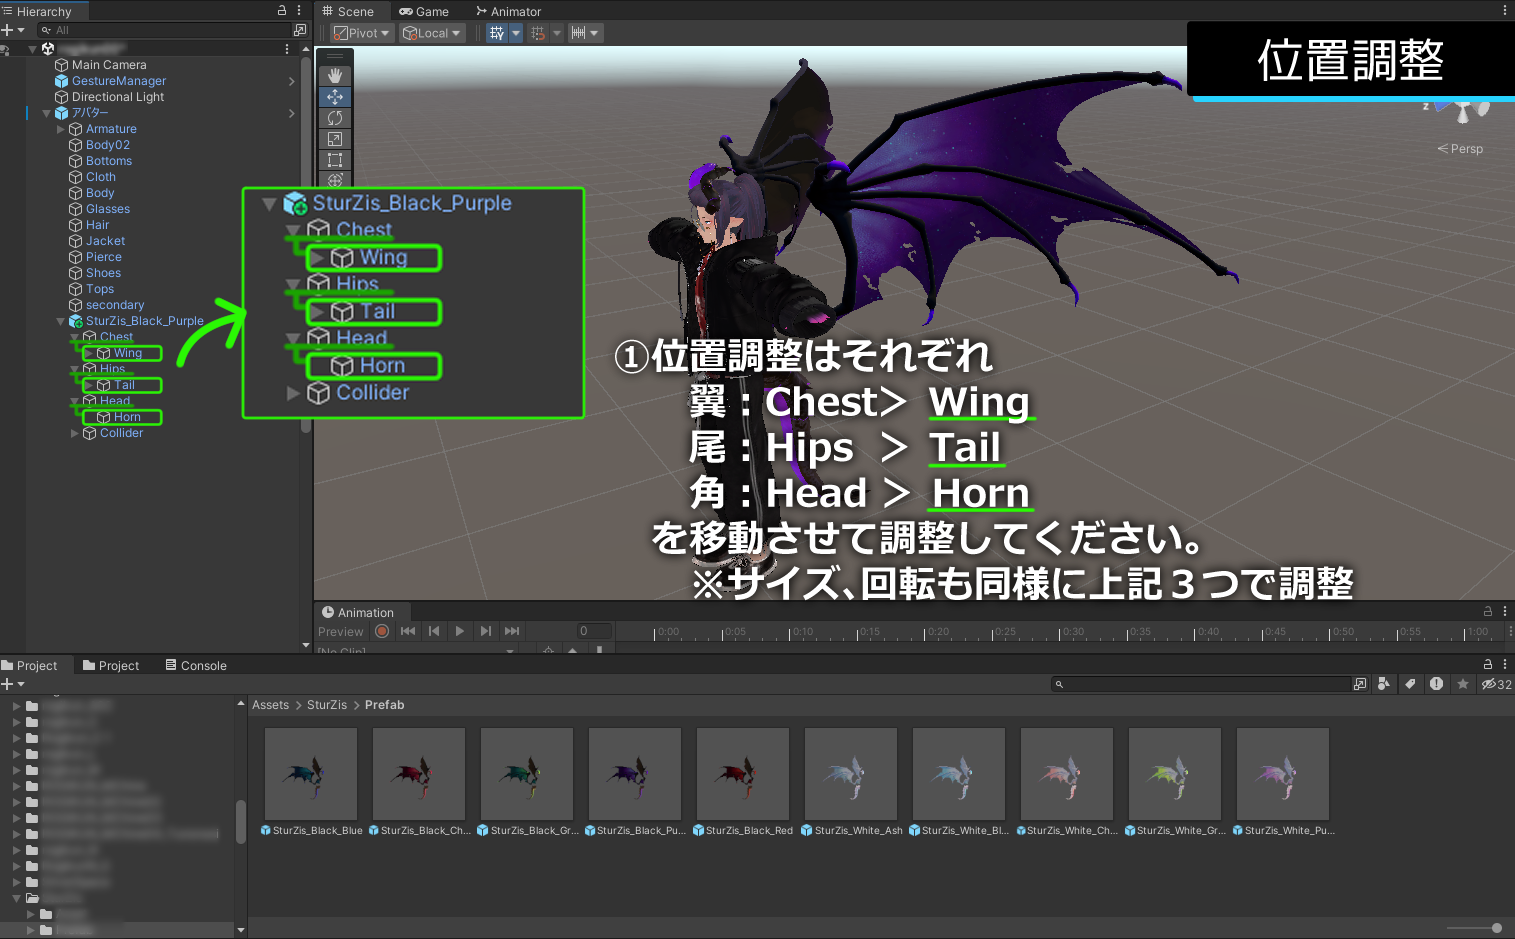Click the favorites star filter icon
The image size is (1515, 939).
(1462, 683)
